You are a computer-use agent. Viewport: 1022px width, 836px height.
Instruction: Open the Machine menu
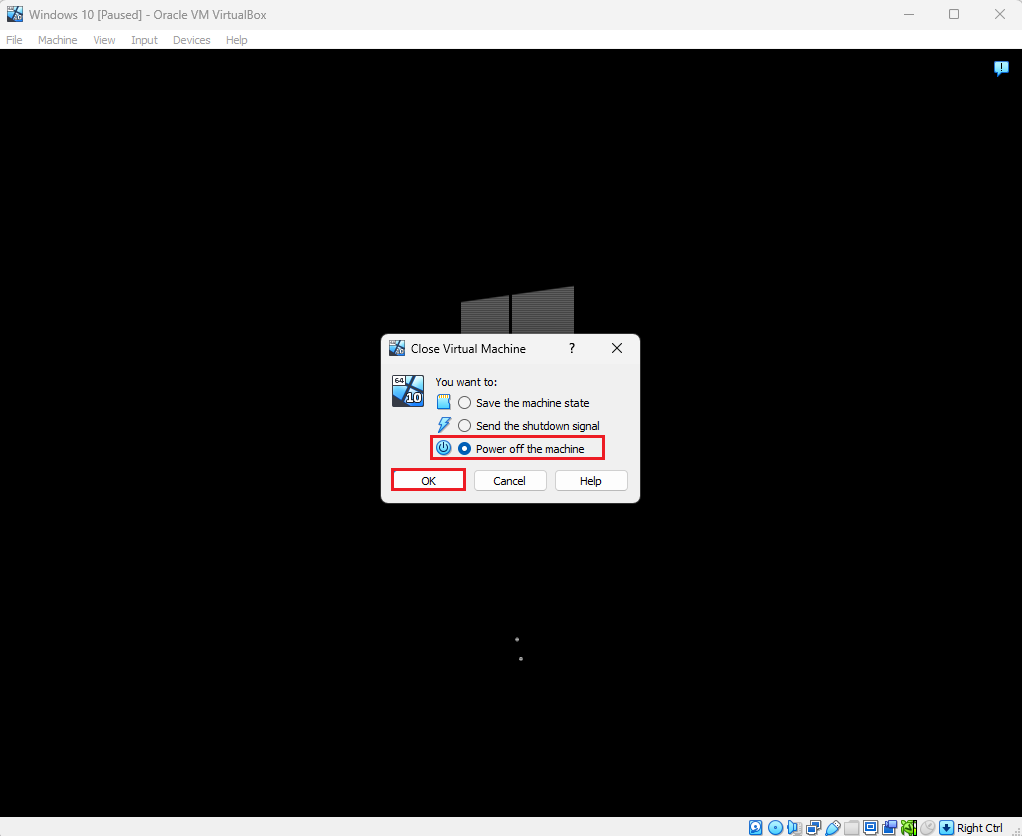coord(57,40)
